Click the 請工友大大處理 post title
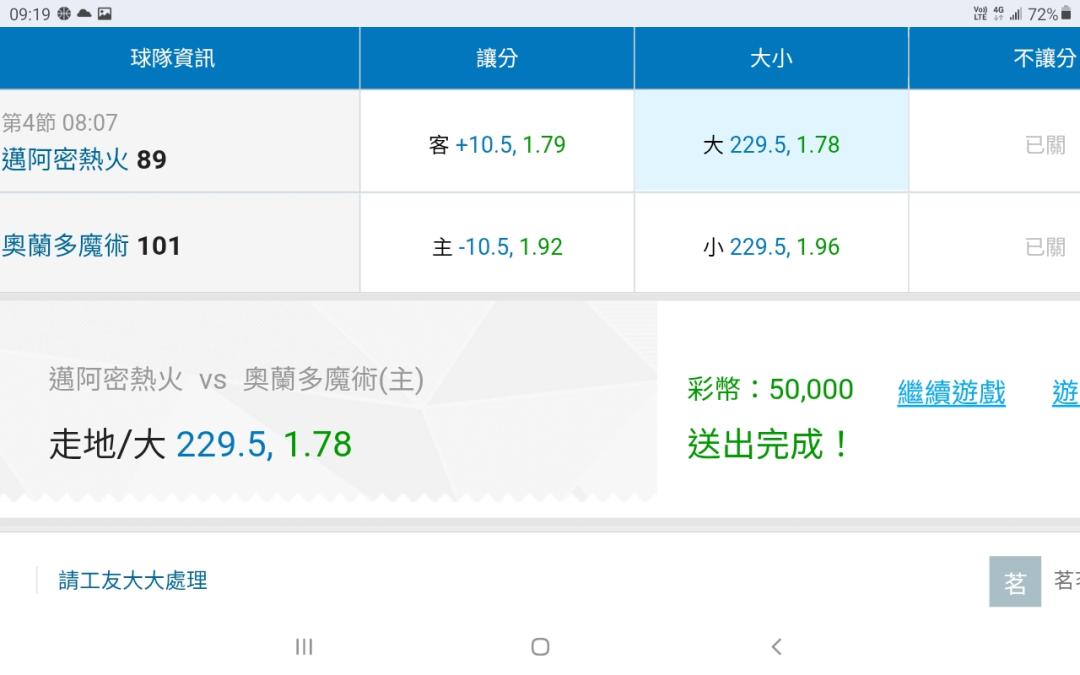This screenshot has width=1080, height=675. point(133,581)
